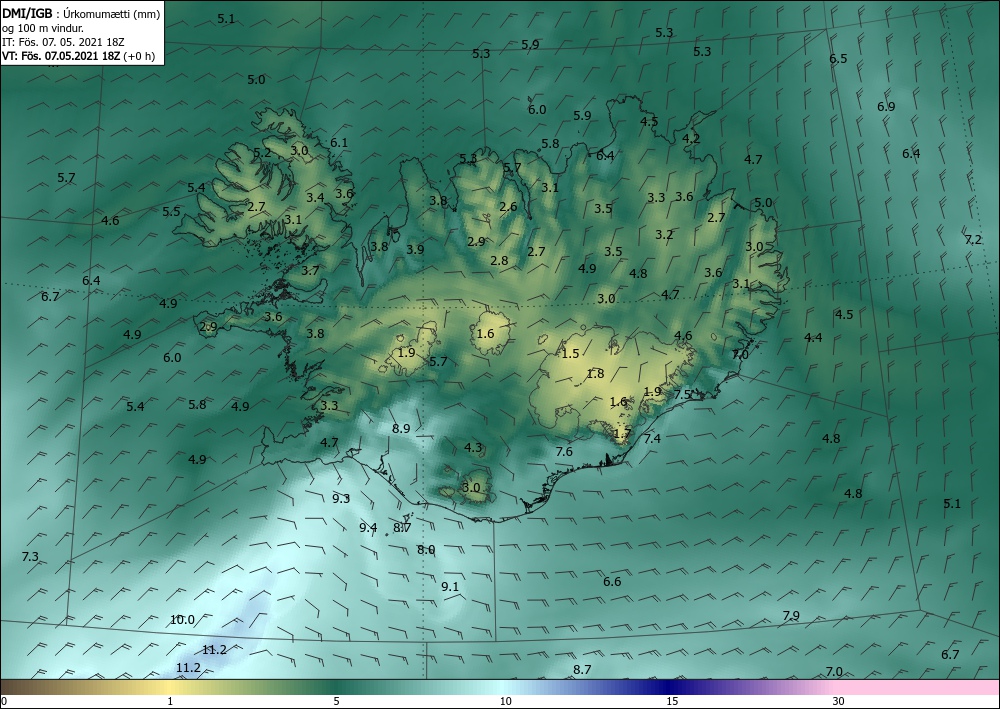Click the 6.1 value on the map
1000x709 pixels.
pos(339,143)
